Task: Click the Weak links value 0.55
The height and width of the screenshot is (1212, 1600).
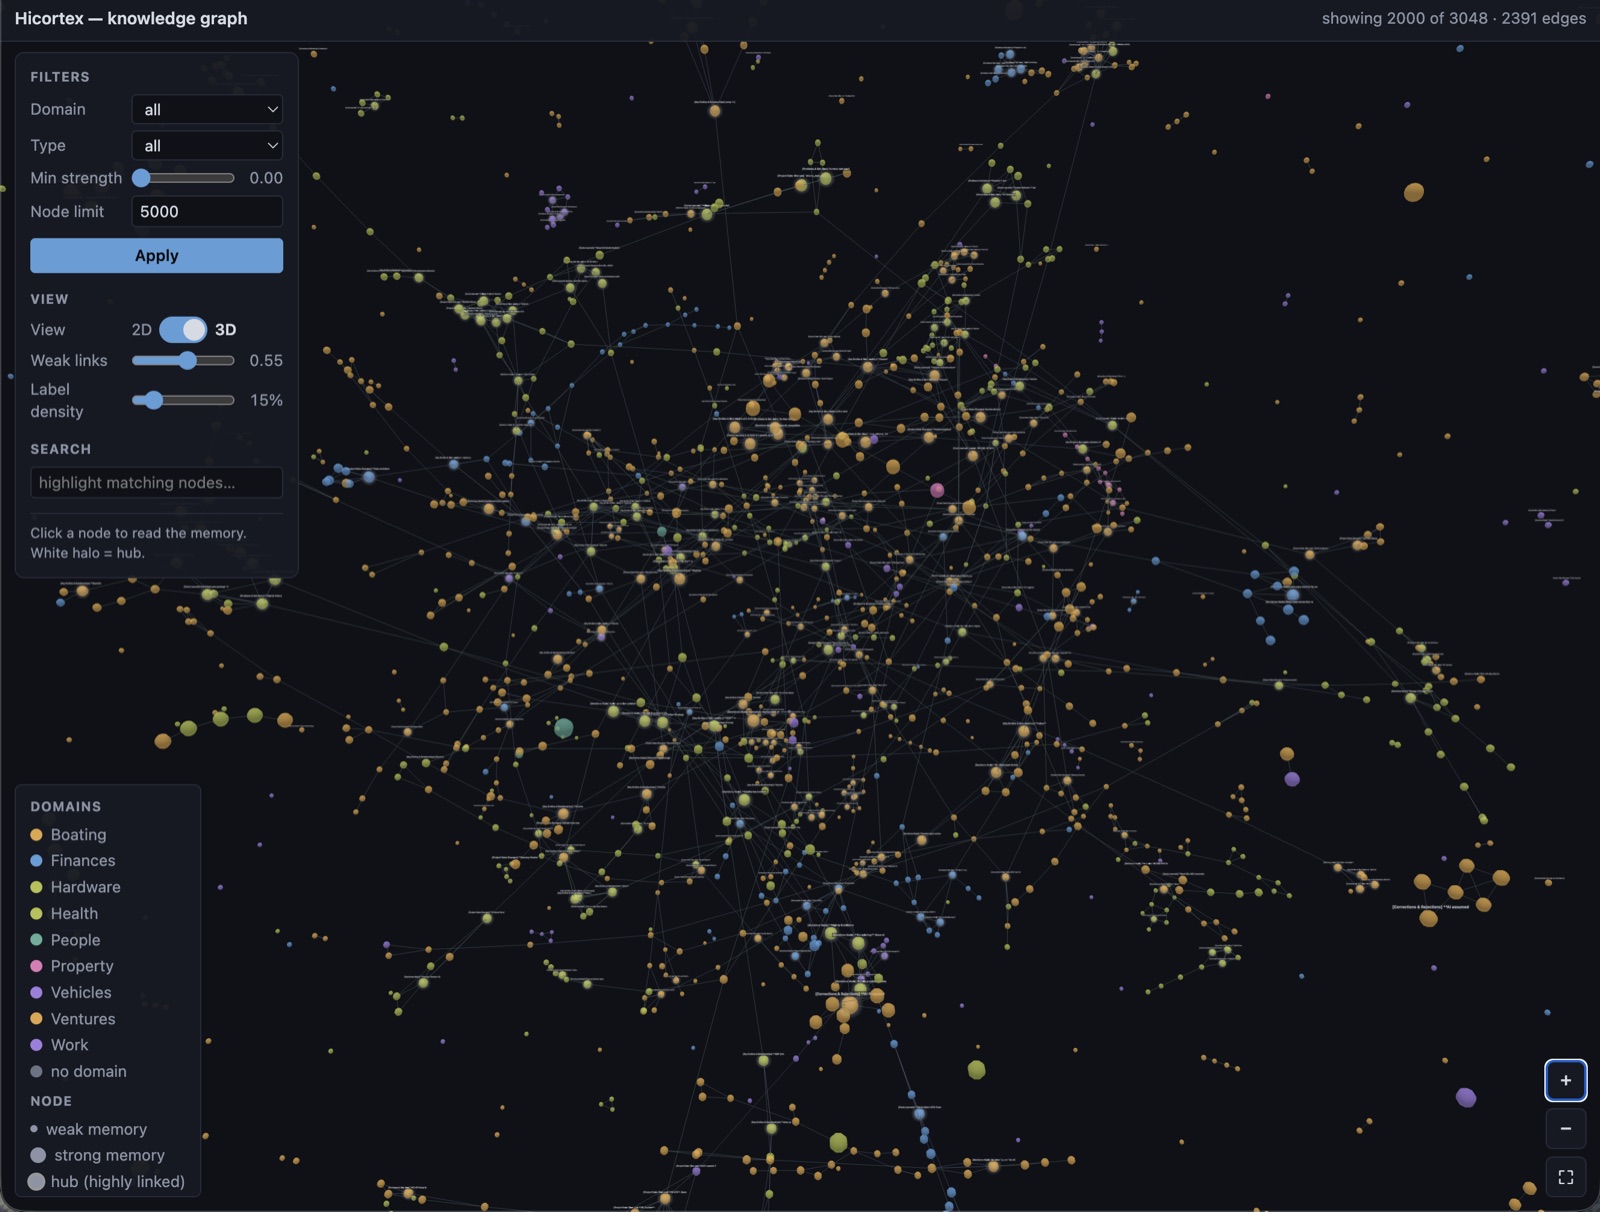Action: 266,360
